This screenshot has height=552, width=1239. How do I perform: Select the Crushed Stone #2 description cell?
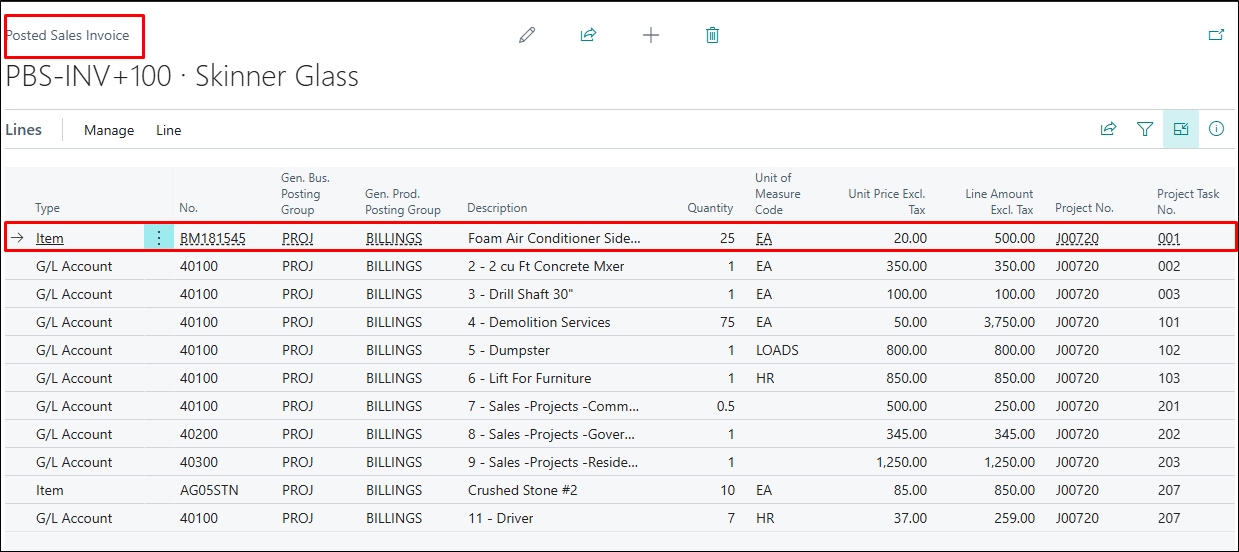point(522,490)
